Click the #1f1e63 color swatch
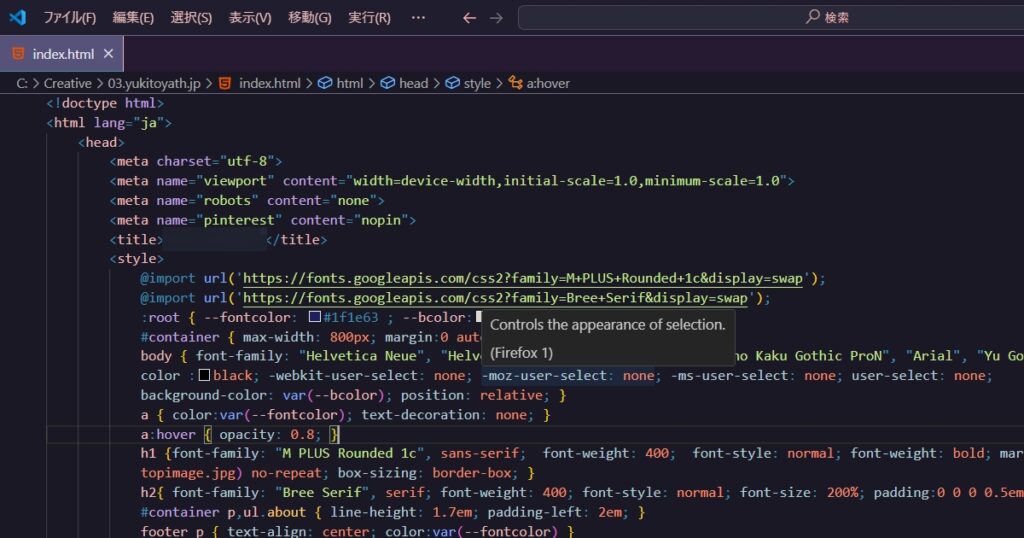 click(315, 317)
